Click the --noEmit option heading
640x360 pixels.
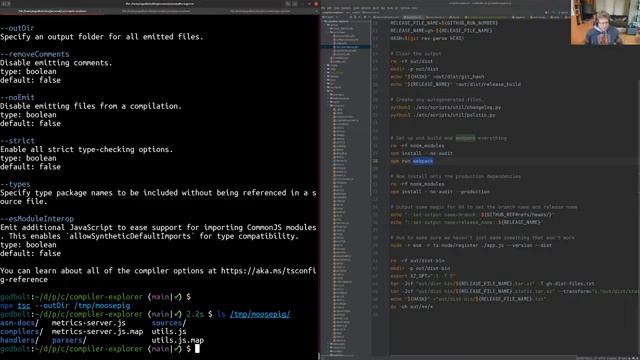coord(17,98)
